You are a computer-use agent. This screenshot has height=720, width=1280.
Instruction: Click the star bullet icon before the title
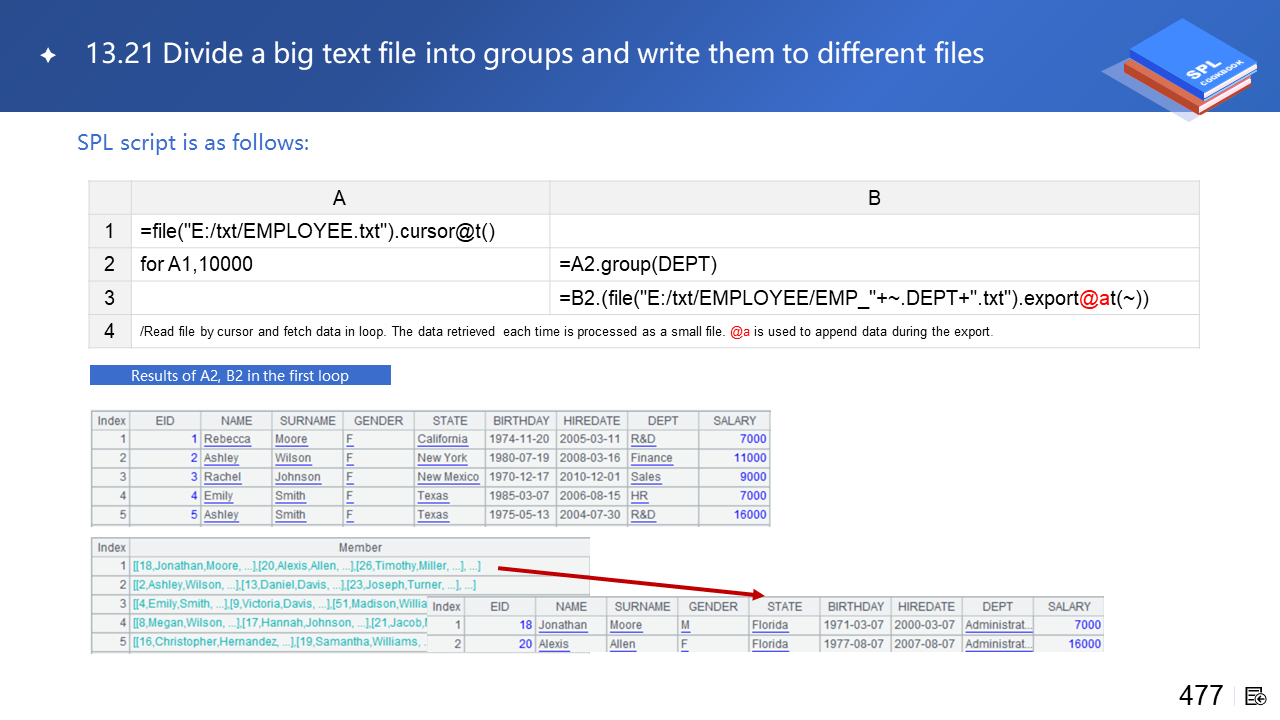48,55
